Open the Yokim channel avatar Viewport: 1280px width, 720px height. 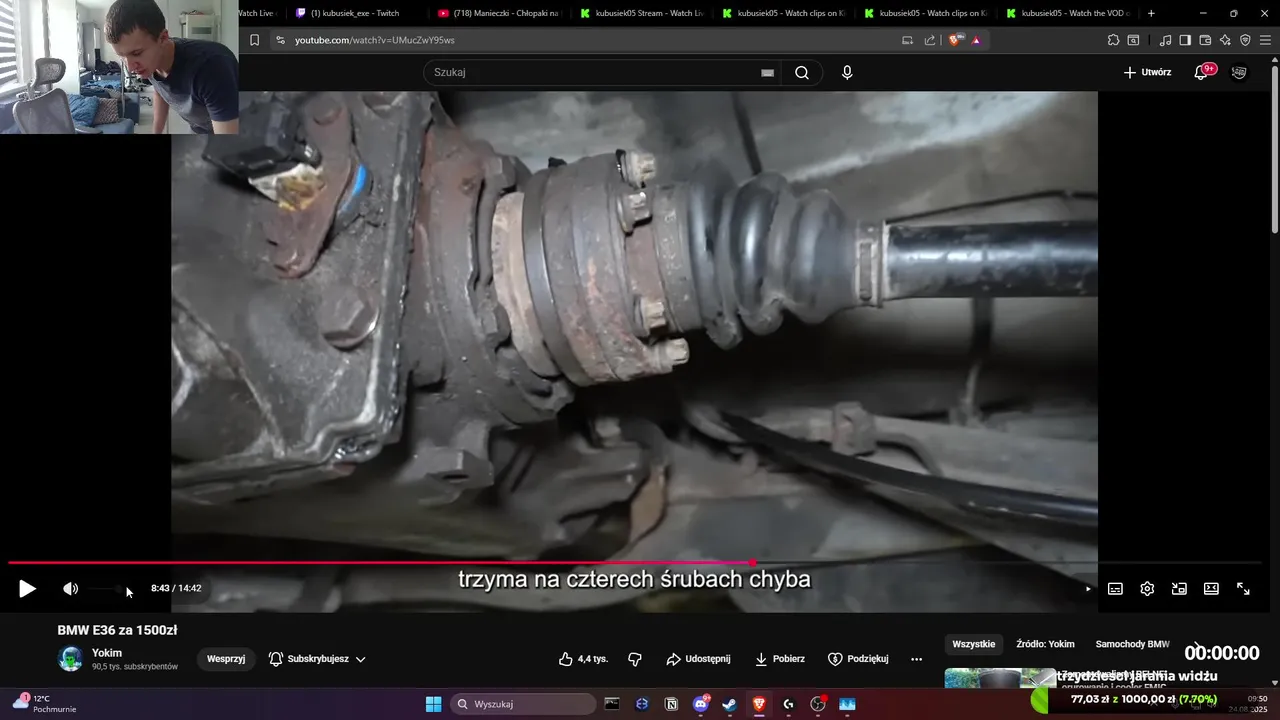(71, 659)
